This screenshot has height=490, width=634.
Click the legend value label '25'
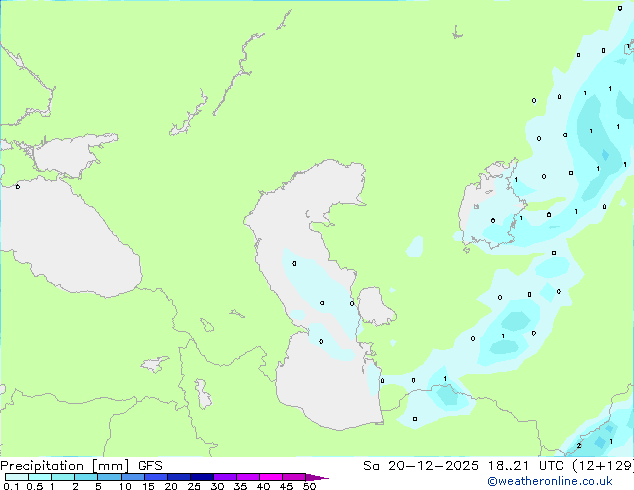194,486
